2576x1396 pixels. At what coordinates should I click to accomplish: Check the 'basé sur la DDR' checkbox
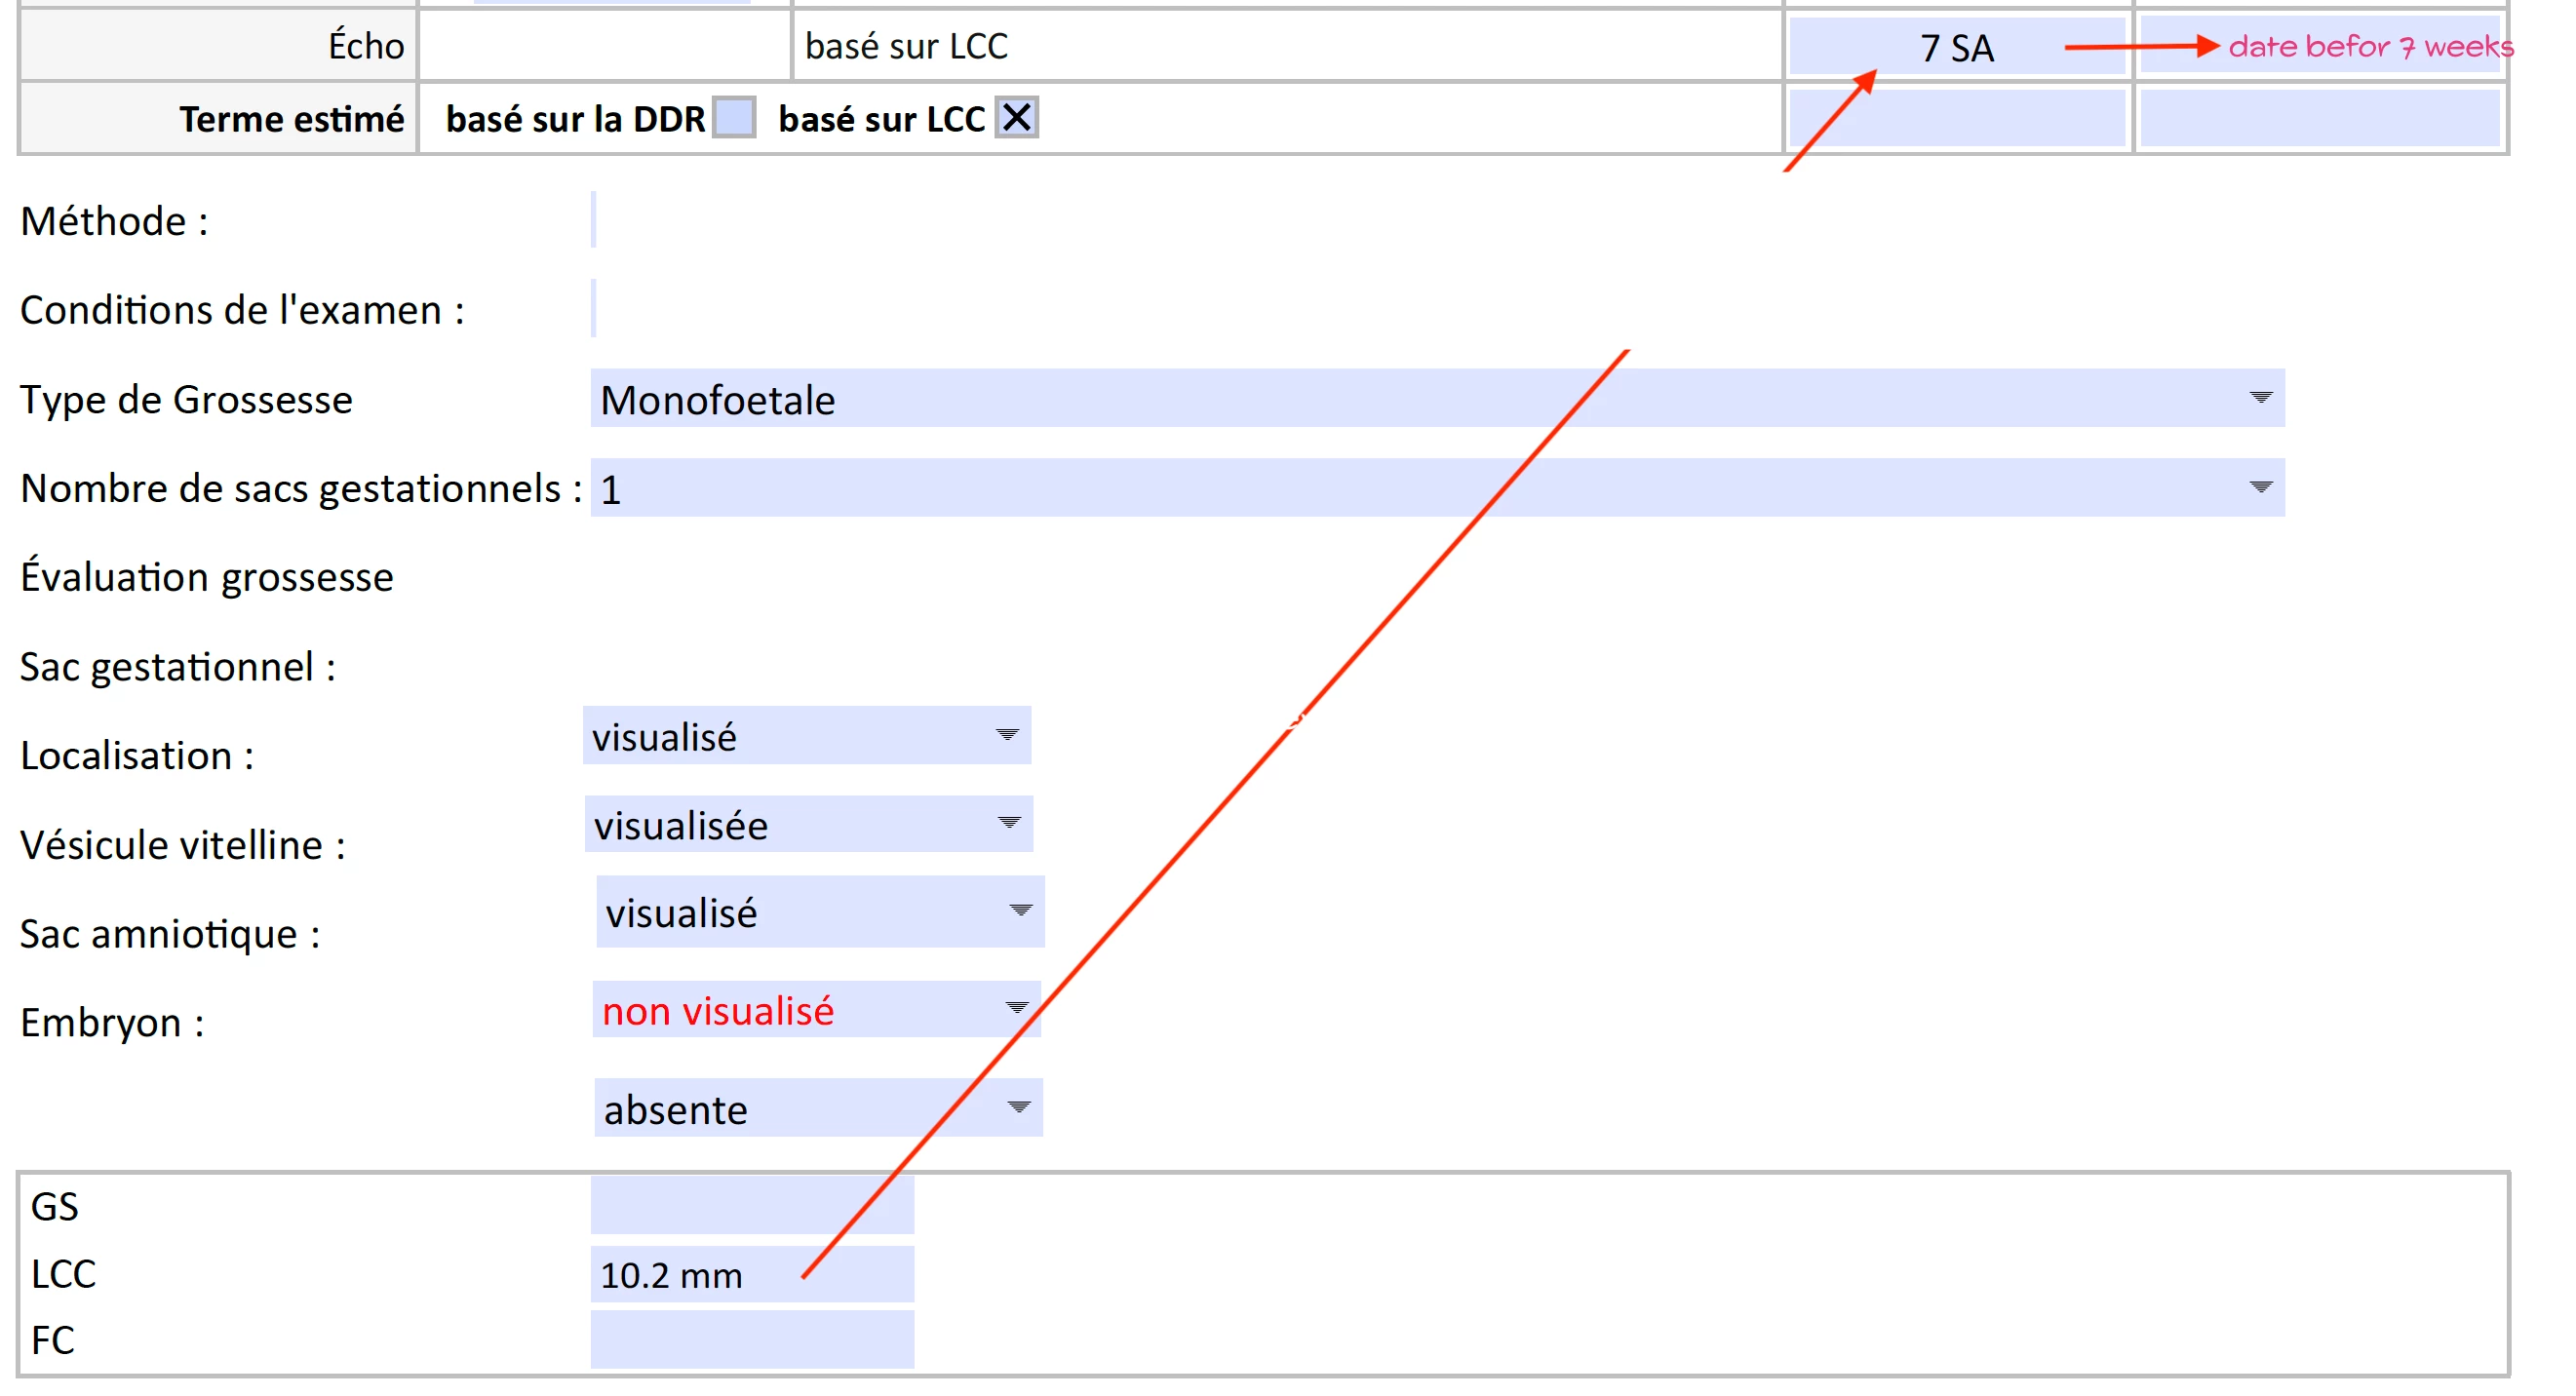click(733, 118)
